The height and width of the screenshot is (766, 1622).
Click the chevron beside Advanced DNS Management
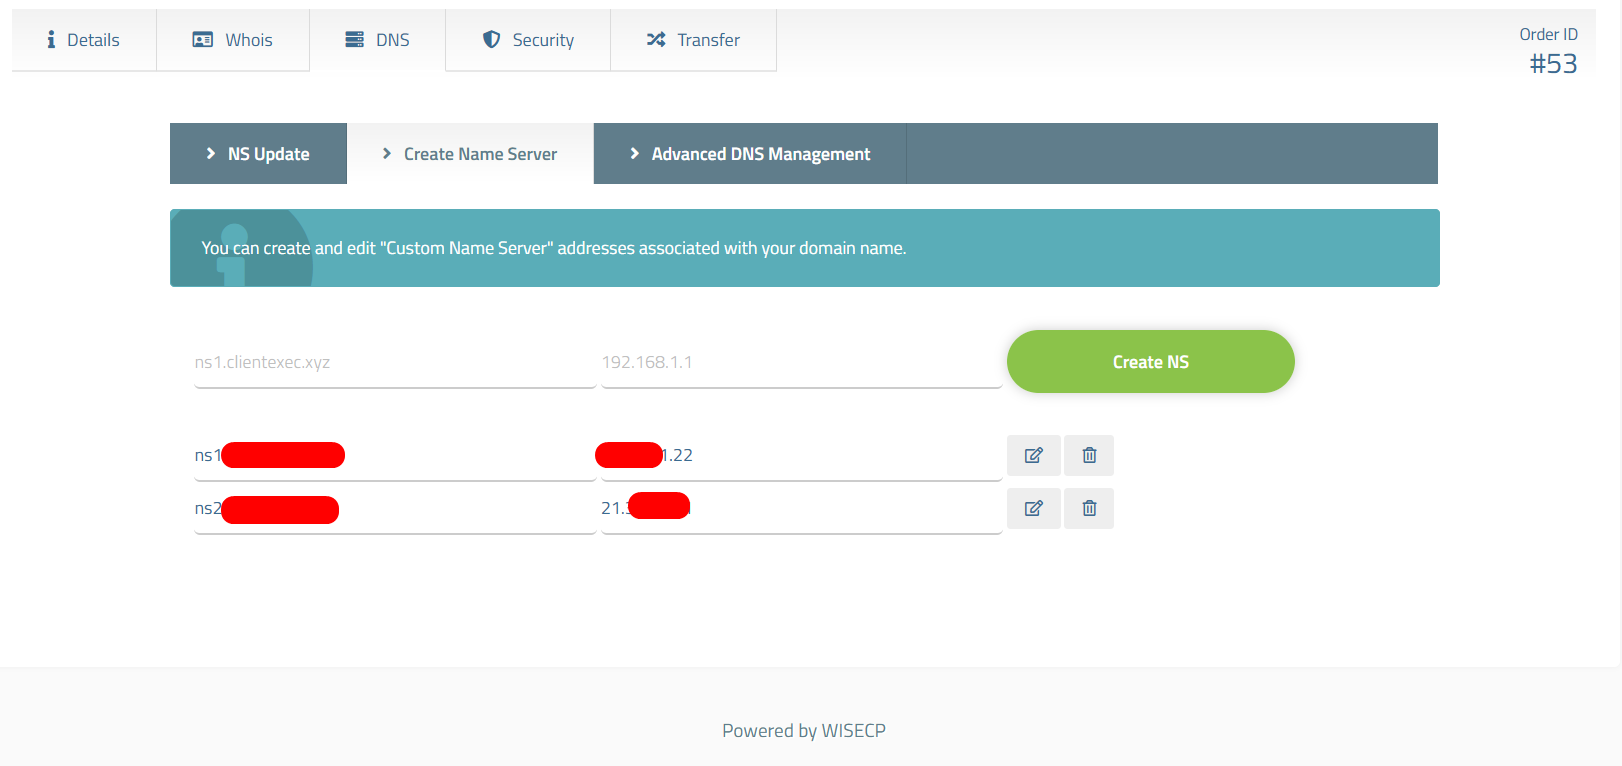click(x=634, y=153)
